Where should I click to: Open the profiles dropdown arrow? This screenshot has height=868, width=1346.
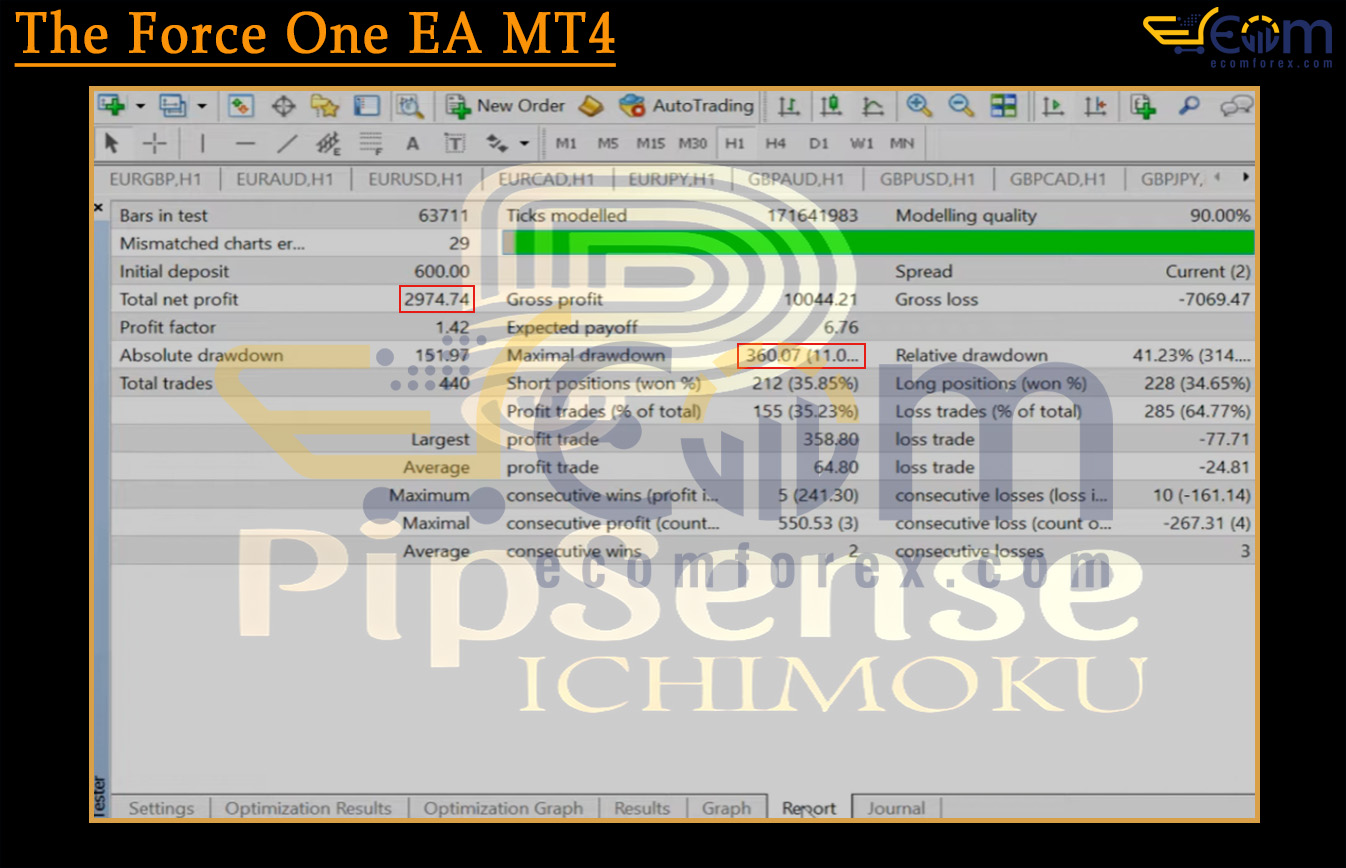[202, 106]
